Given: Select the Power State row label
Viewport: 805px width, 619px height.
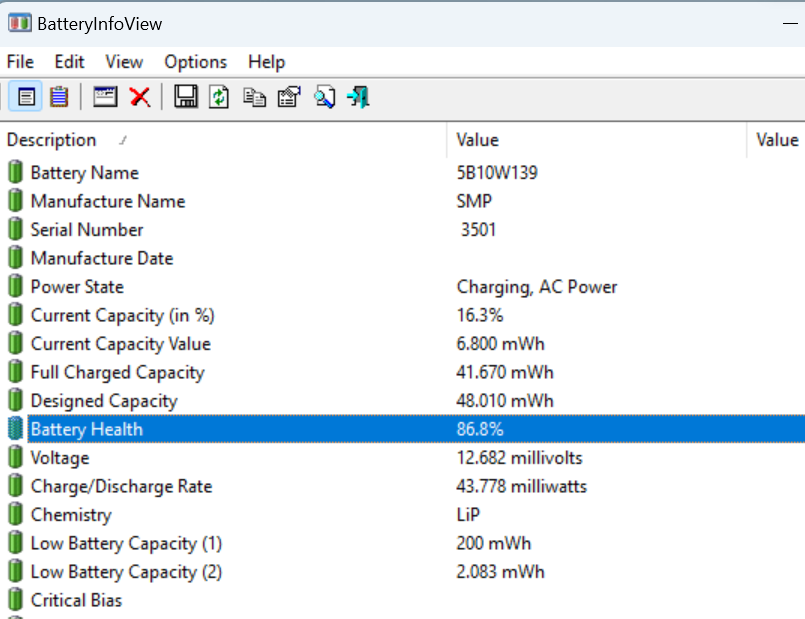Looking at the screenshot, I should (77, 286).
